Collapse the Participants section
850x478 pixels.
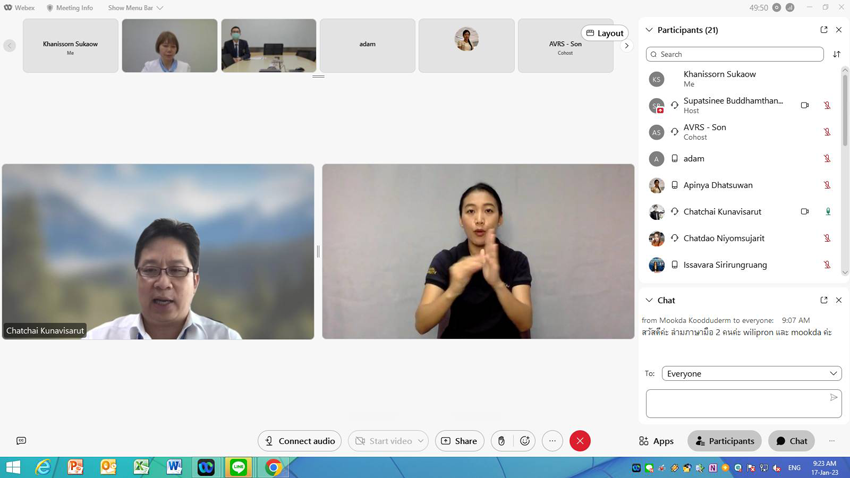coord(649,30)
